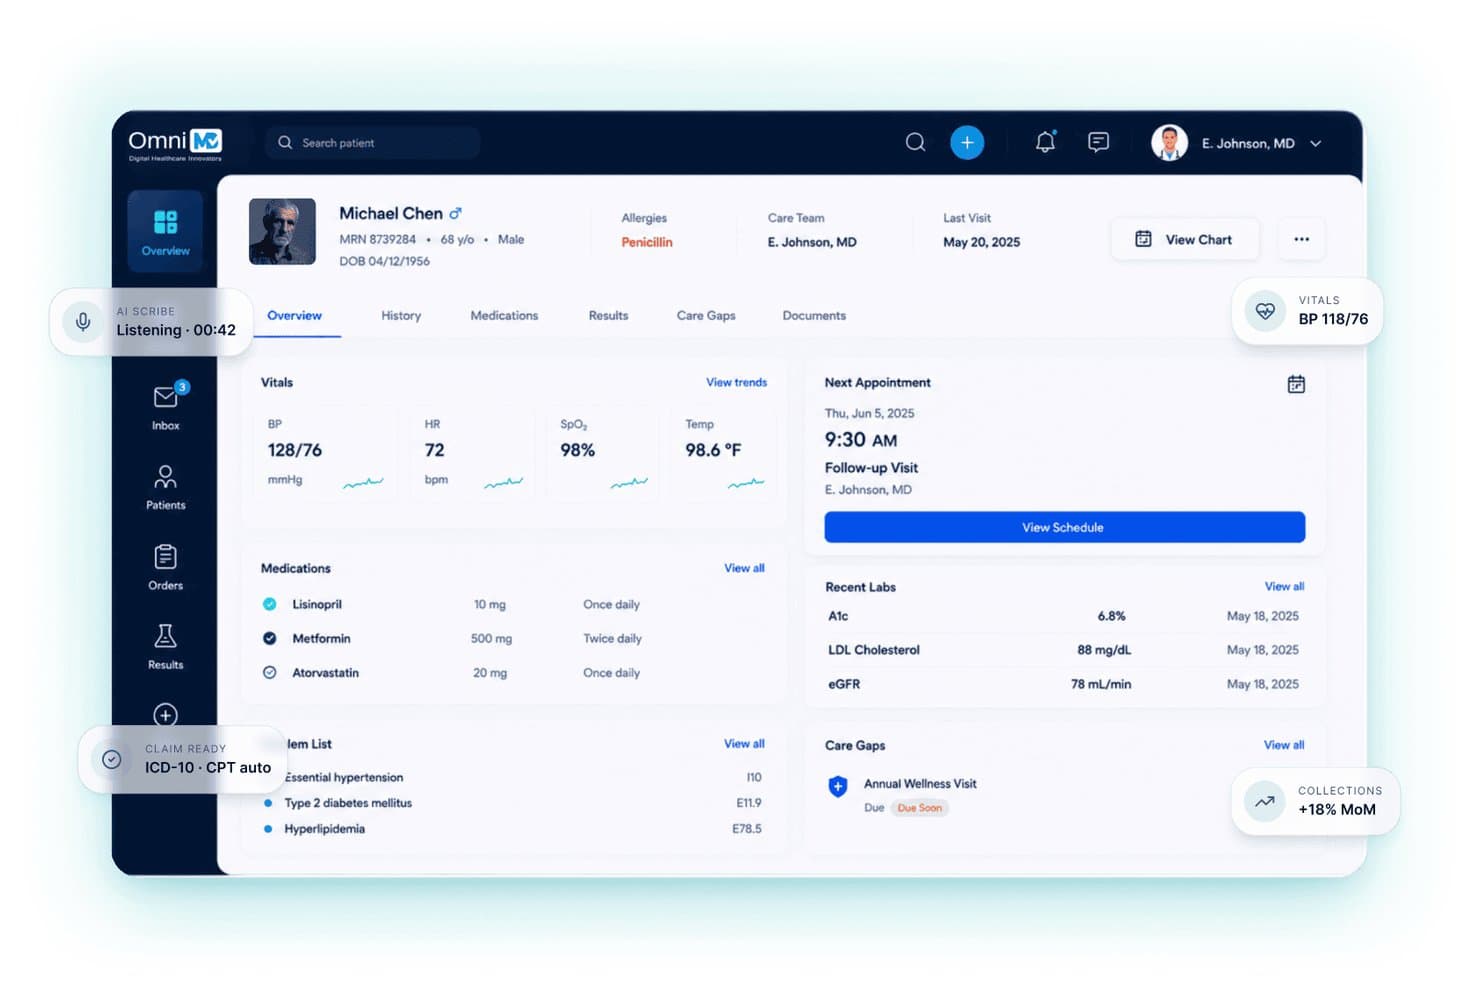1480x987 pixels.
Task: Switch to the Medications tab
Action: click(504, 315)
